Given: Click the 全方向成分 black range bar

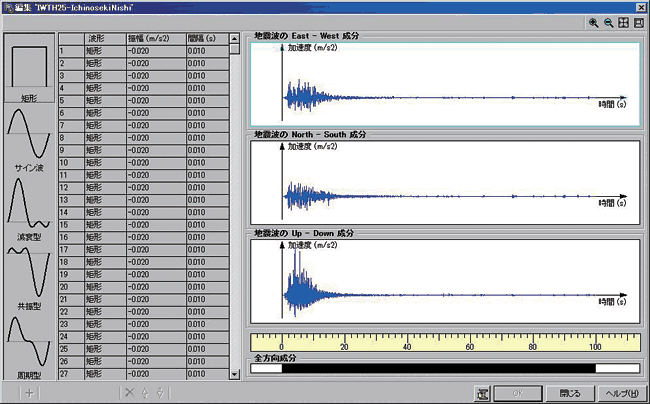Looking at the screenshot, I should (x=438, y=368).
